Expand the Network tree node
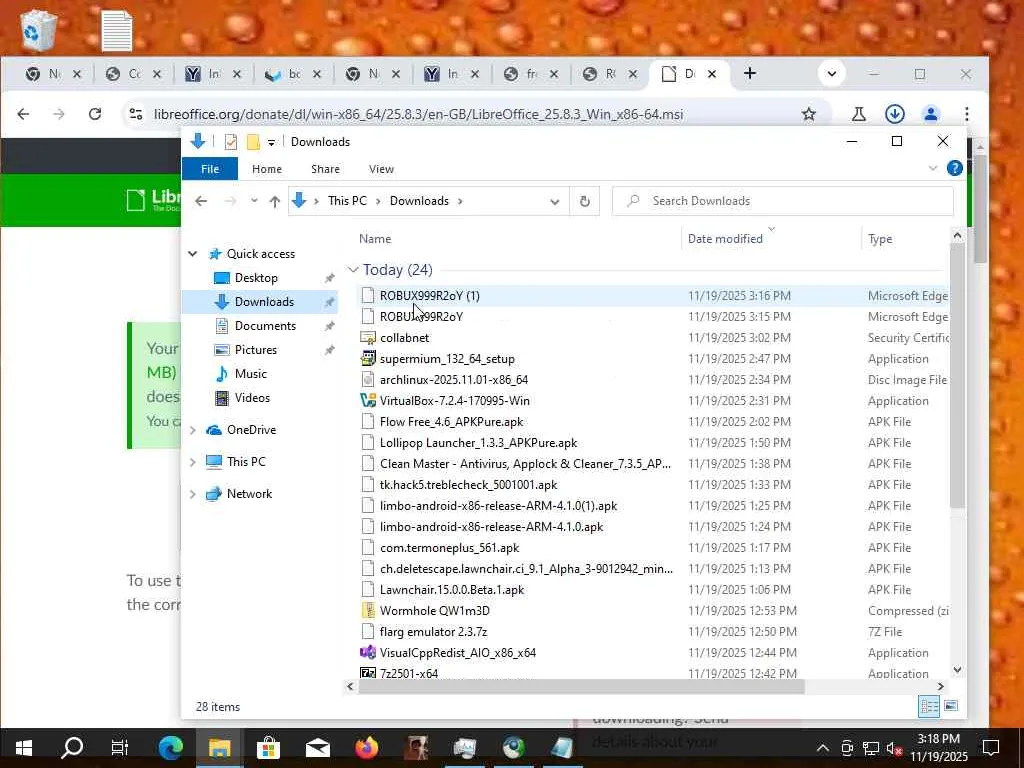 pyautogui.click(x=193, y=494)
